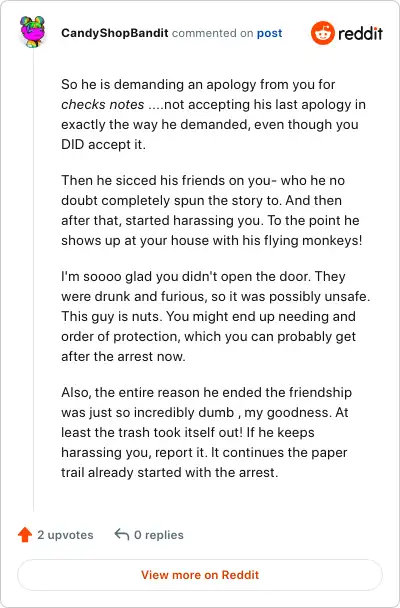Click the reddit wordmark text
Screen dimensions: 400x608
pos(360,34)
